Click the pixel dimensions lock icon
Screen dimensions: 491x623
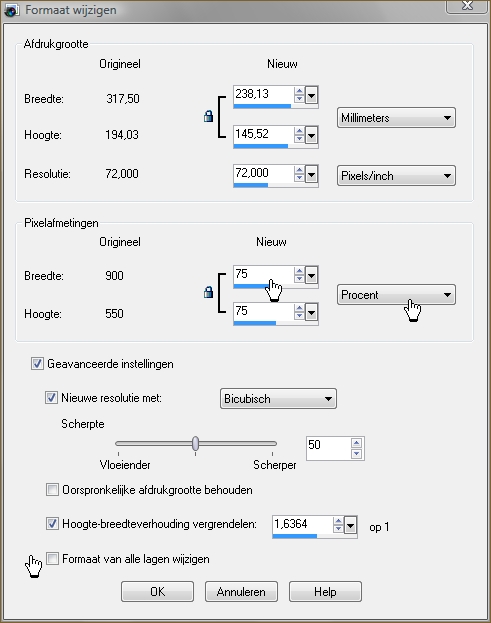coord(208,292)
